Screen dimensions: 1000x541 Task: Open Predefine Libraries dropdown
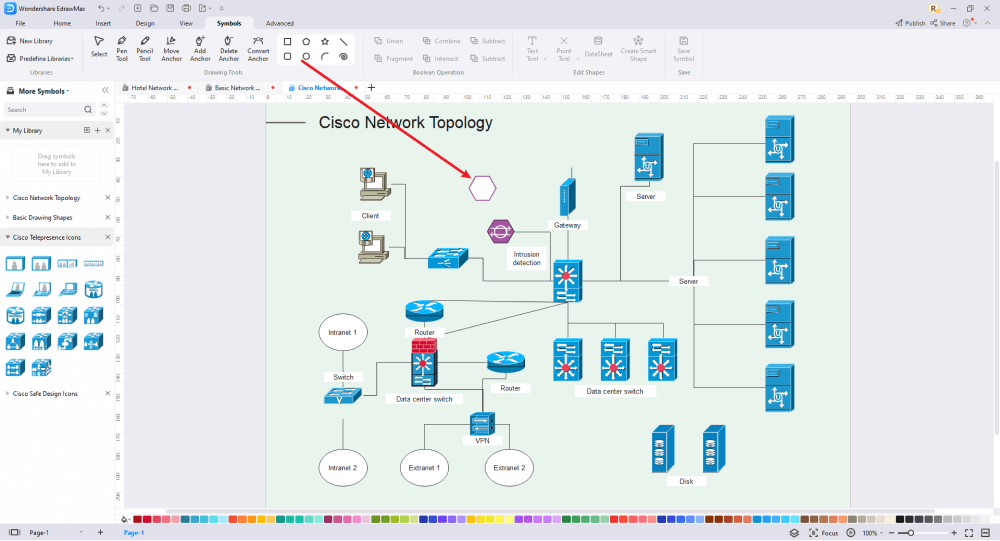point(40,59)
